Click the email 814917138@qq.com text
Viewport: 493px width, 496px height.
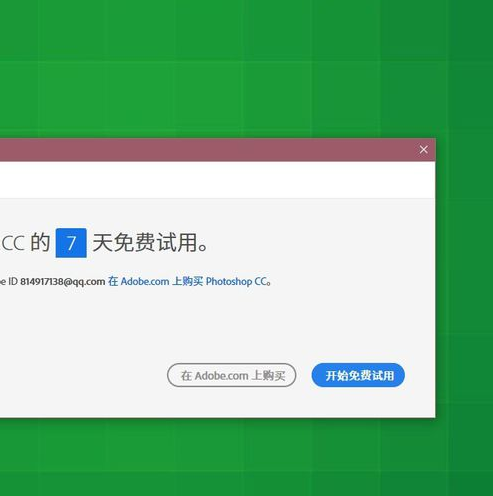pyautogui.click(x=63, y=282)
